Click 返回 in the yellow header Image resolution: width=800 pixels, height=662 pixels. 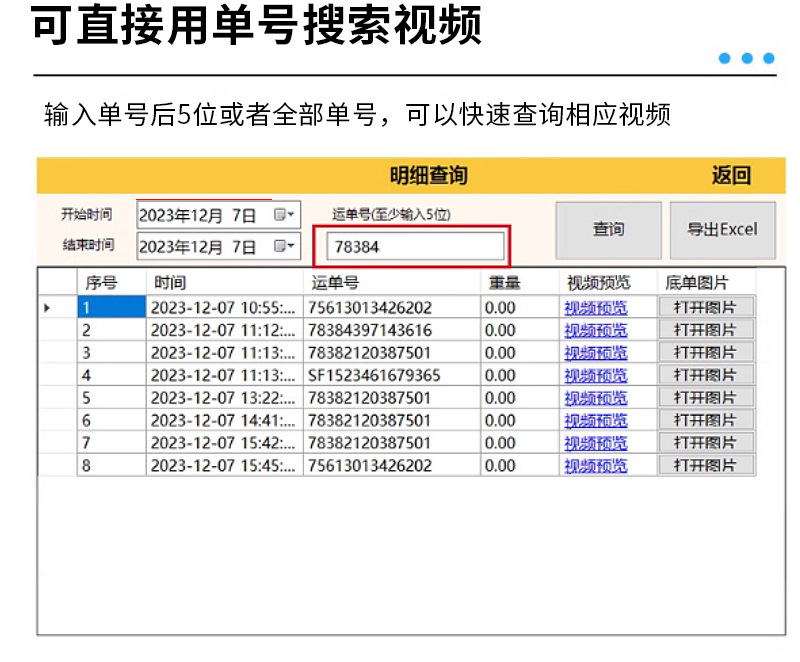[x=732, y=175]
